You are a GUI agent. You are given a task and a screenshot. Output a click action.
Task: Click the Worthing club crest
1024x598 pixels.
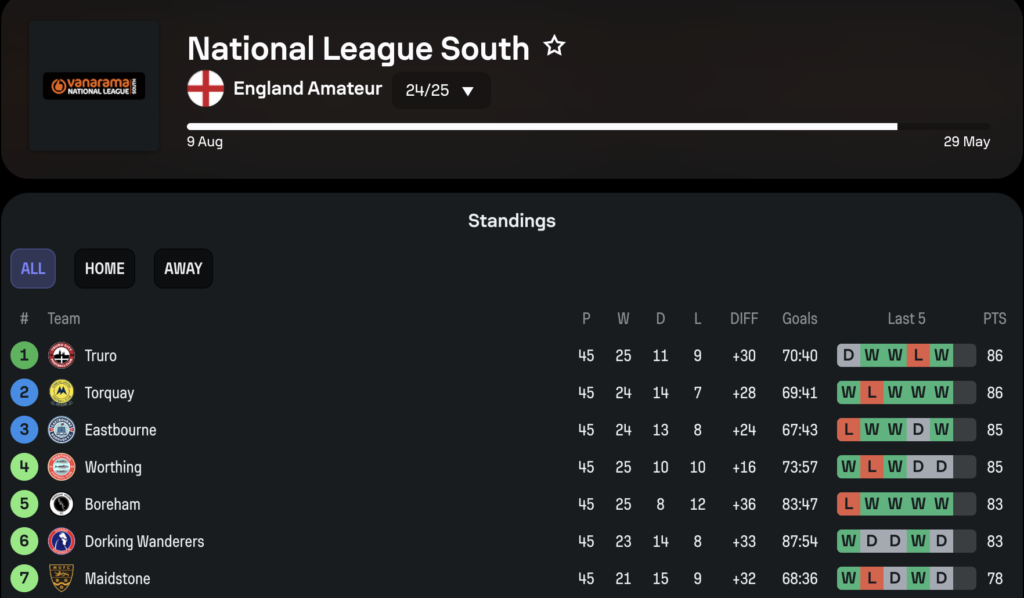coord(61,467)
